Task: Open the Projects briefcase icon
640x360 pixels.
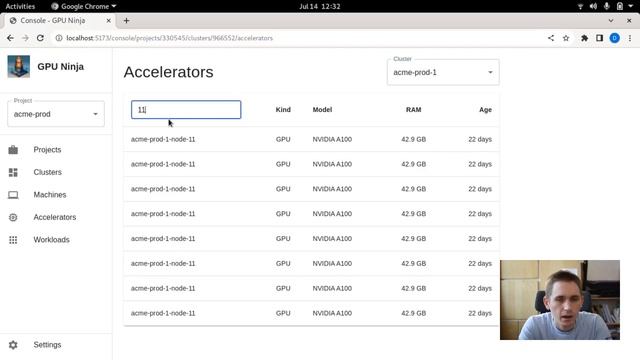Action: (x=13, y=150)
